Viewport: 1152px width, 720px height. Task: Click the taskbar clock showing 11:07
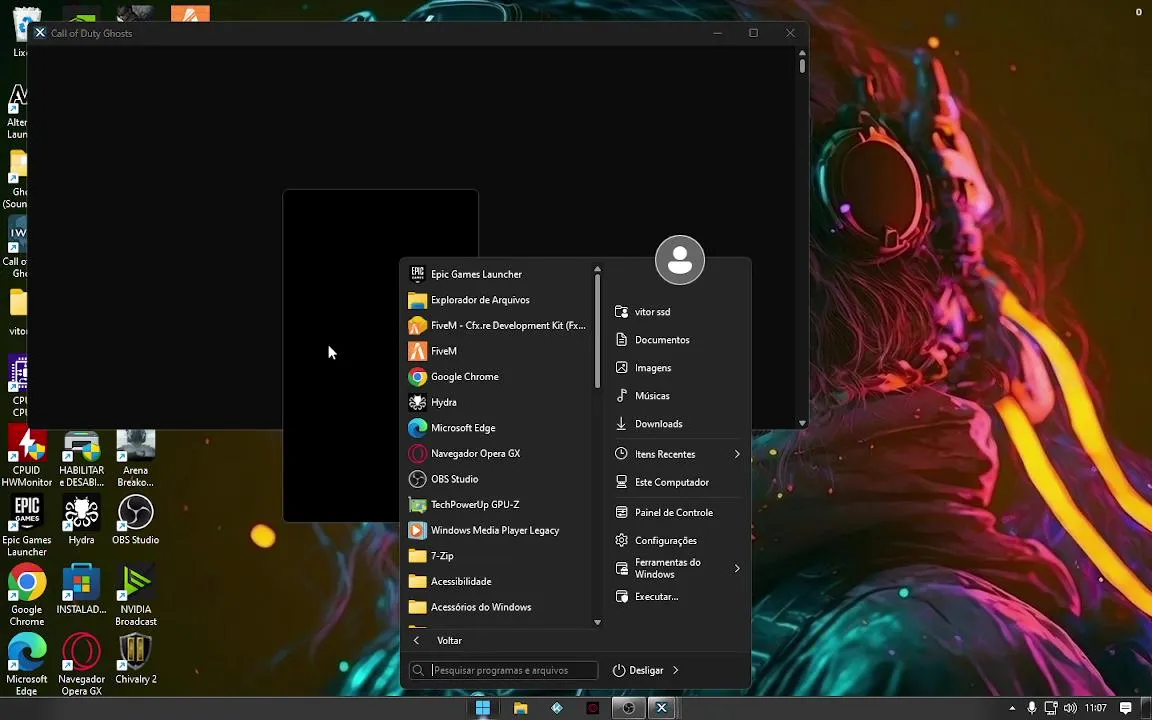pos(1095,708)
